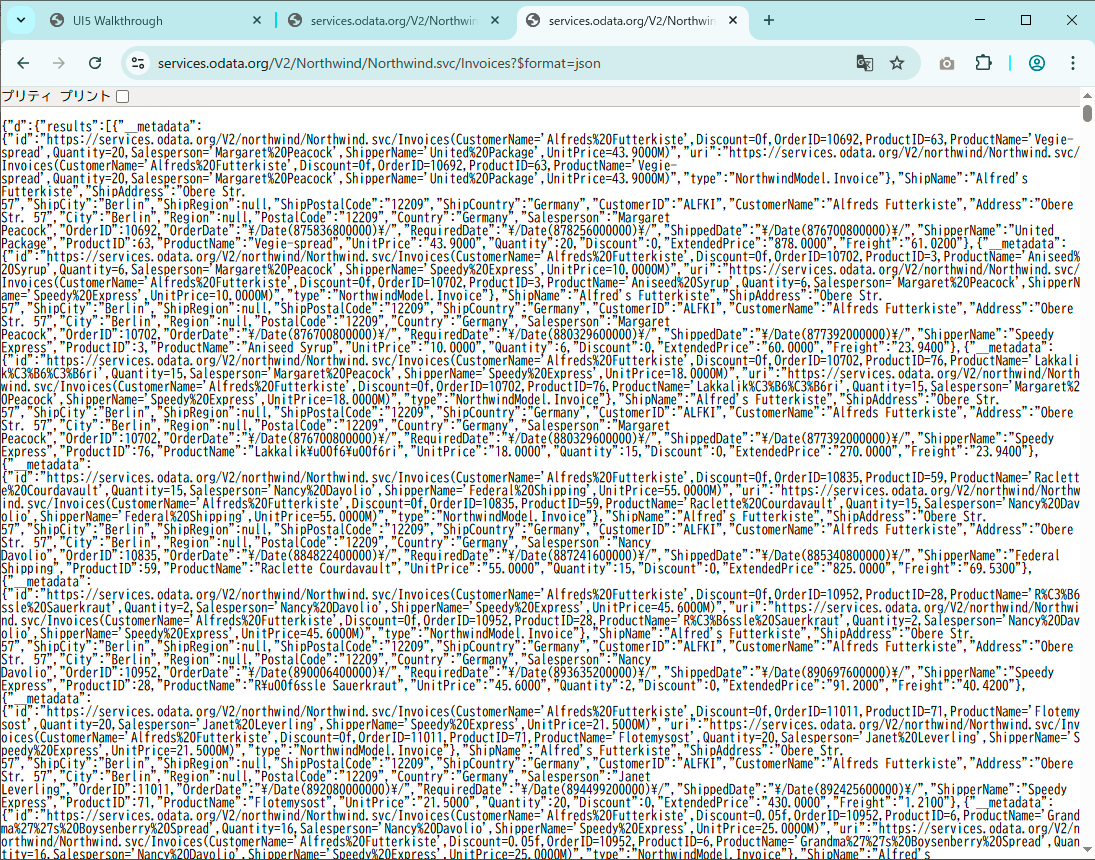Open the site settings icon in address bar
The image size is (1095, 860).
click(x=134, y=62)
